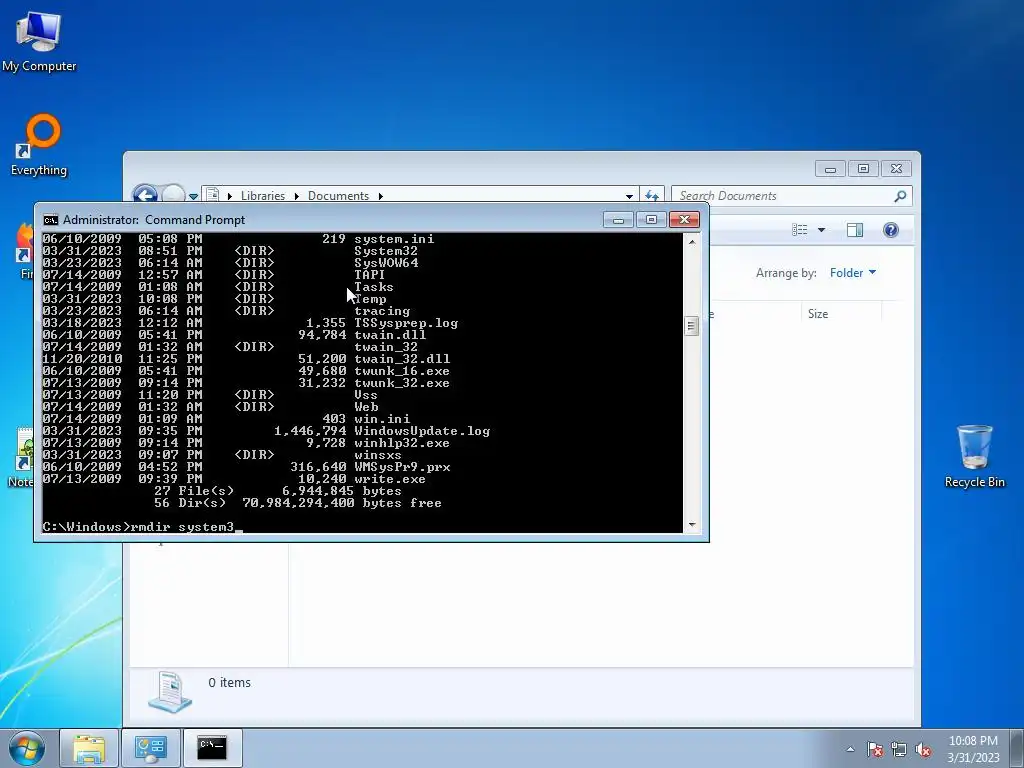Open the Arrange by Folder dropdown

[x=852, y=273]
